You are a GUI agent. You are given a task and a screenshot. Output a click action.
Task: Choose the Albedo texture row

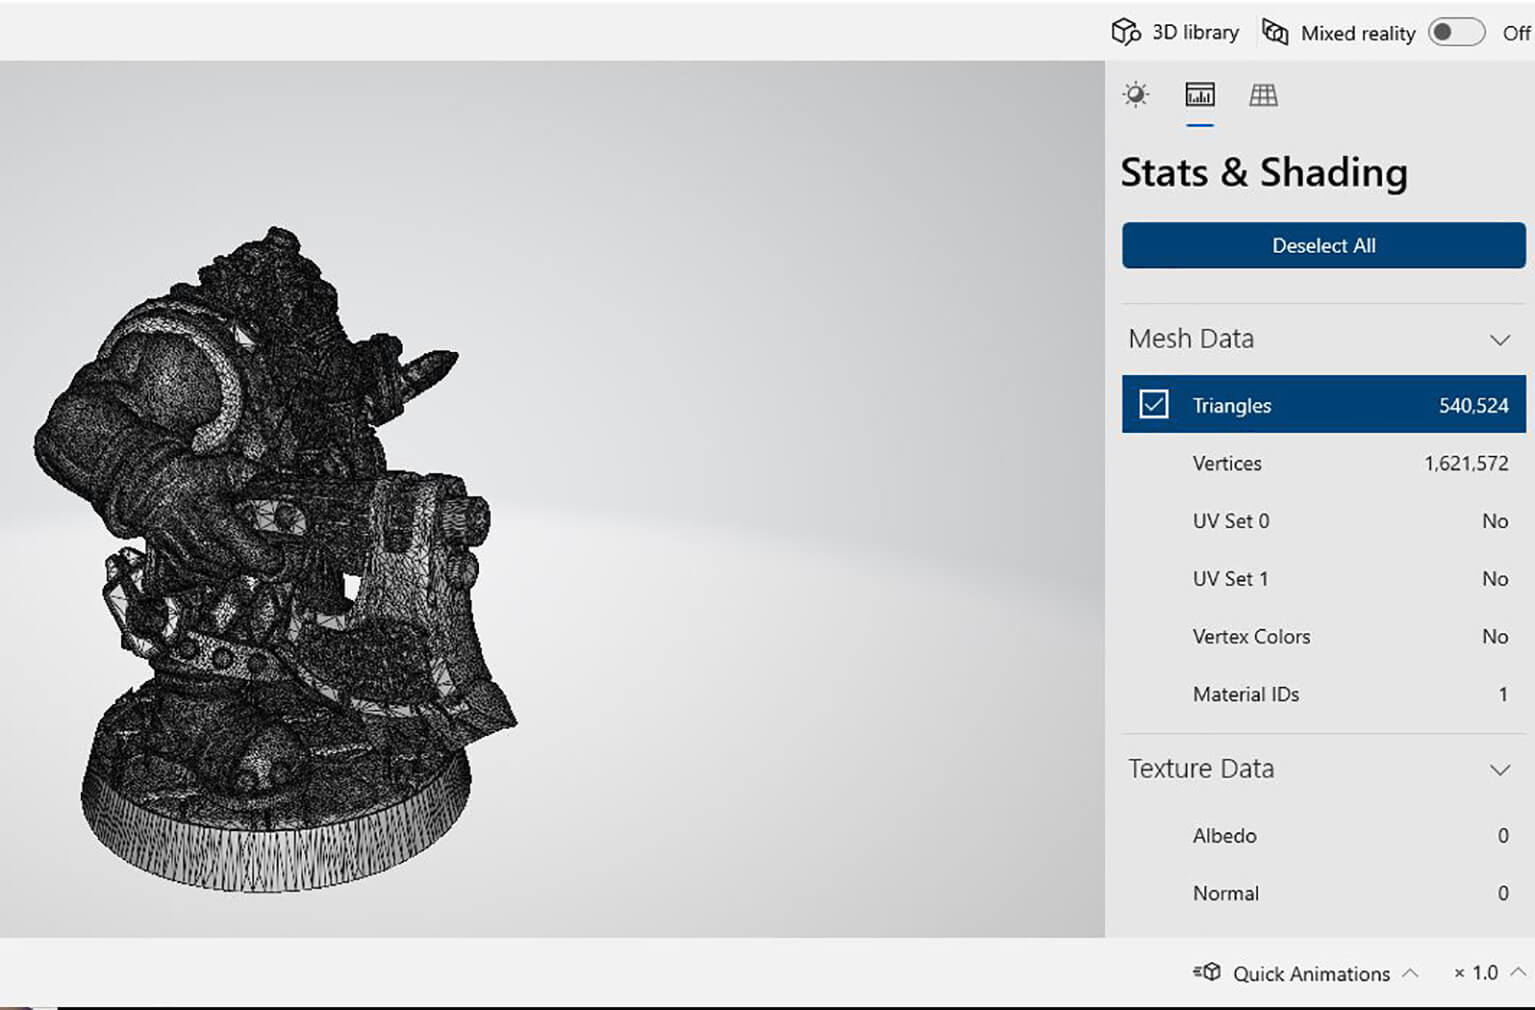click(1323, 836)
